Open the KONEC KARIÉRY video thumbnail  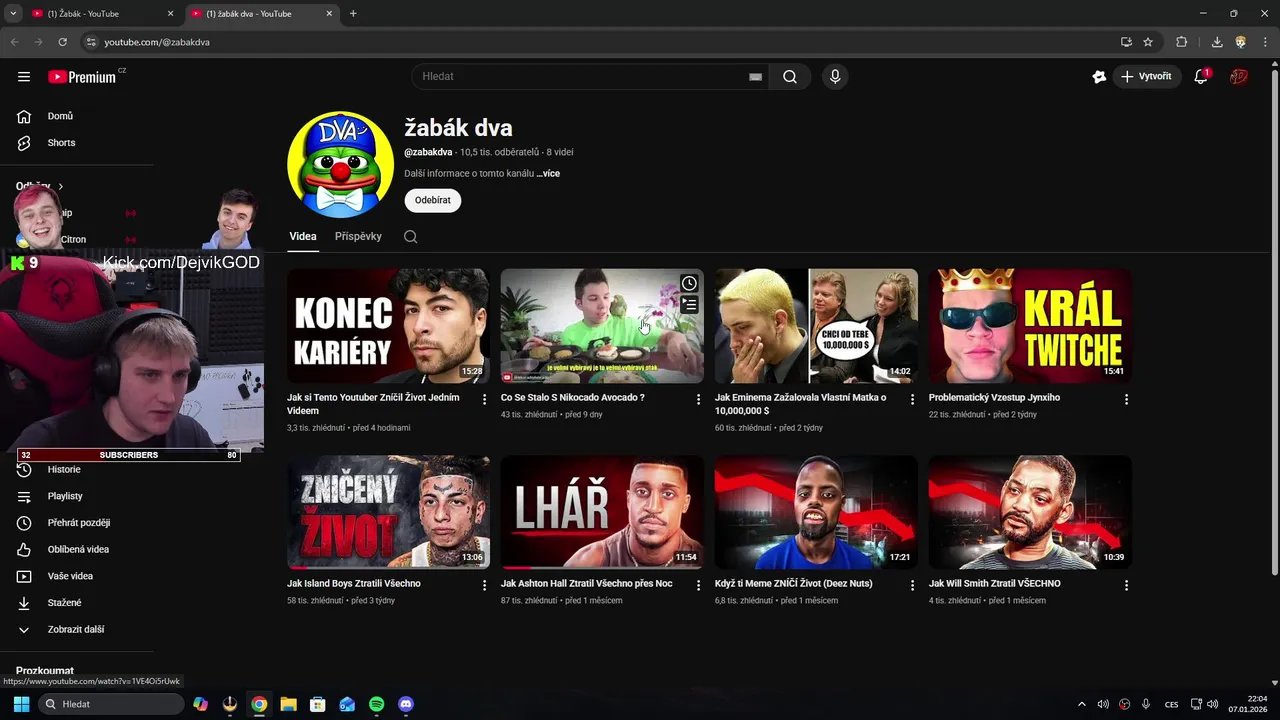pyautogui.click(x=388, y=325)
